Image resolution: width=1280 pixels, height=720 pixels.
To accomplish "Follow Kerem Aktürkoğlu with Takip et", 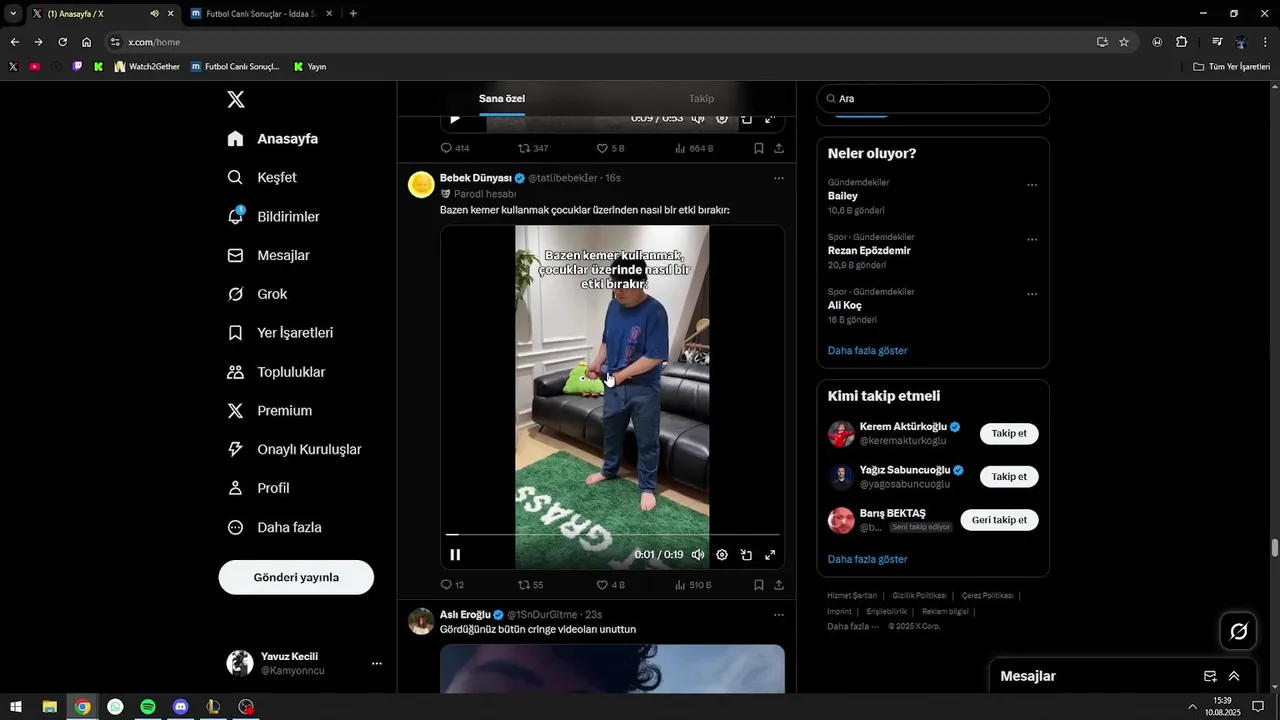I will [1009, 434].
